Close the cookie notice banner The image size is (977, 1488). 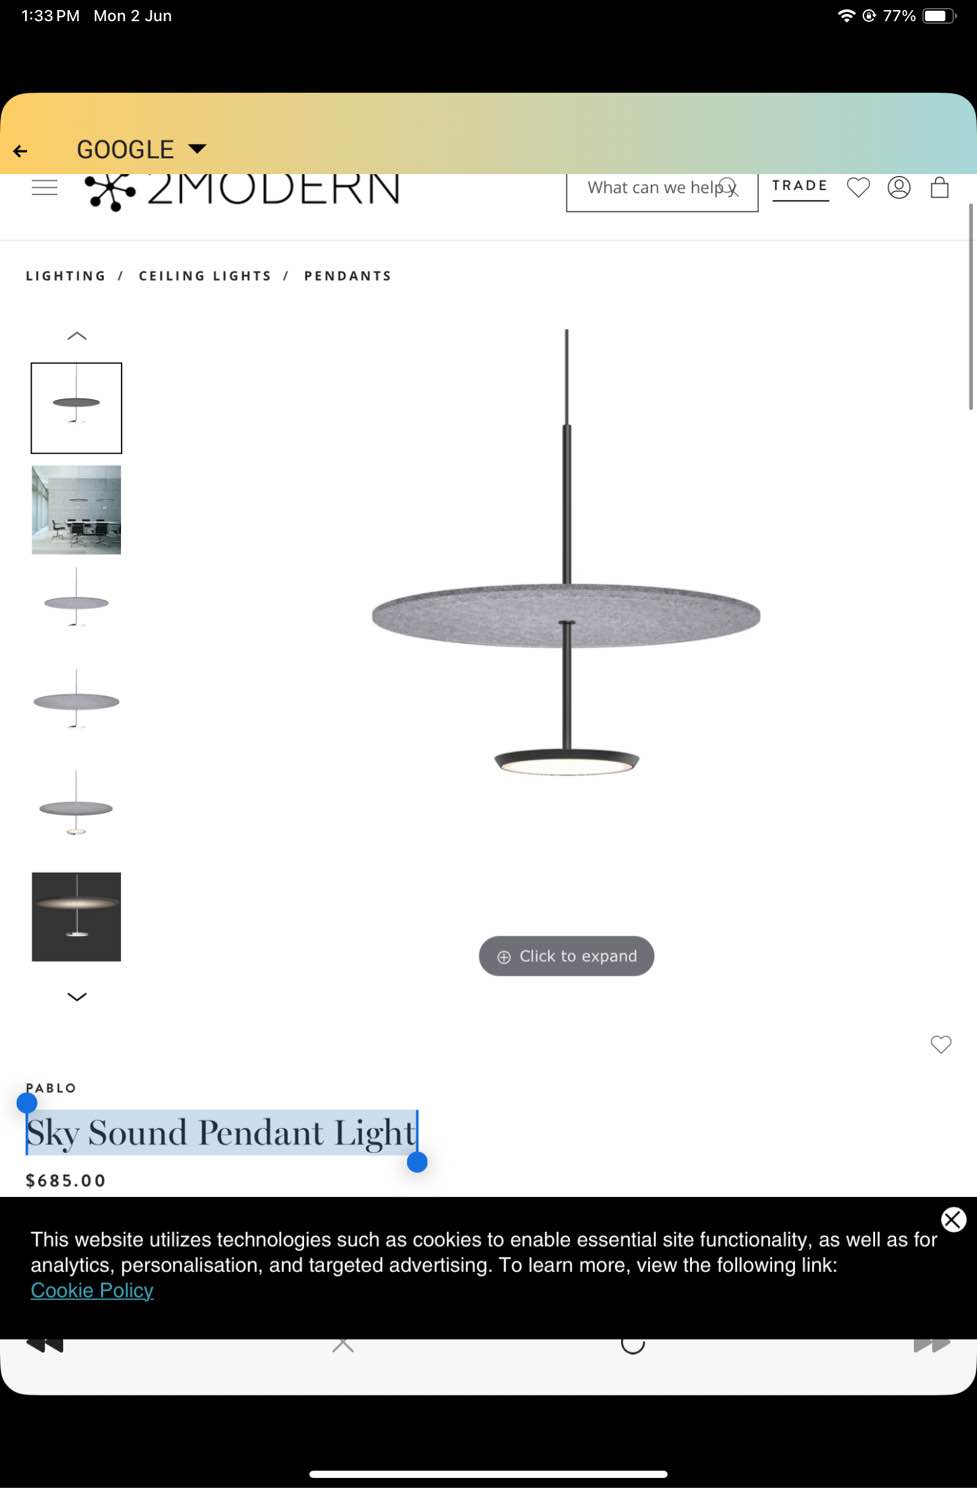pyautogui.click(x=953, y=1219)
